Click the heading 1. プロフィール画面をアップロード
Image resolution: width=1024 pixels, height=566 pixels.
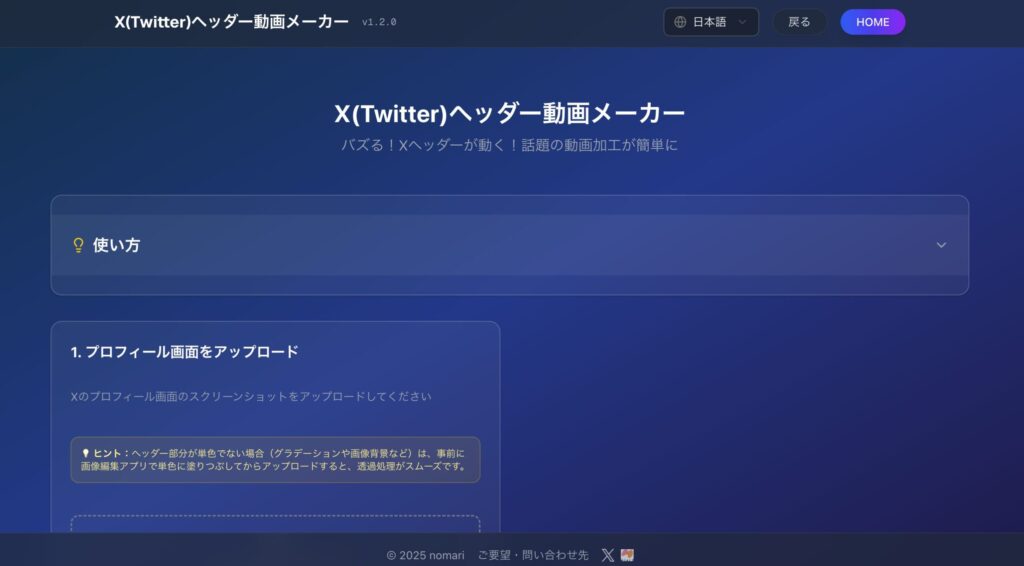[185, 352]
